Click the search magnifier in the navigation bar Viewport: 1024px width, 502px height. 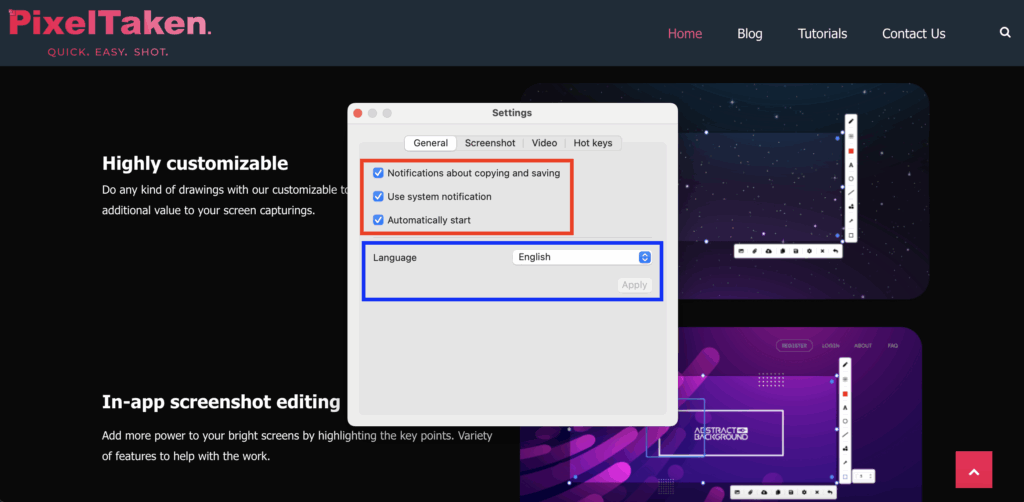[x=1005, y=33]
